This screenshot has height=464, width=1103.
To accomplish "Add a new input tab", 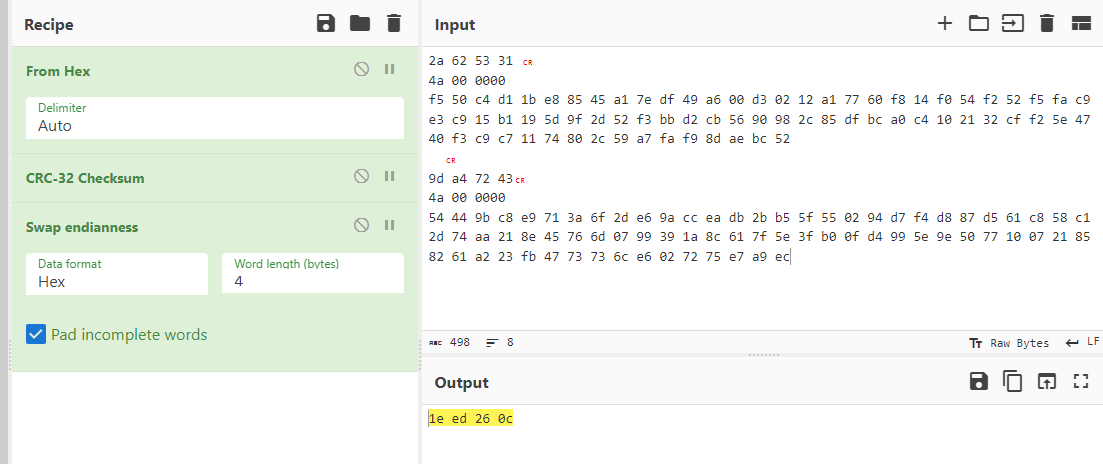I will 944,23.
